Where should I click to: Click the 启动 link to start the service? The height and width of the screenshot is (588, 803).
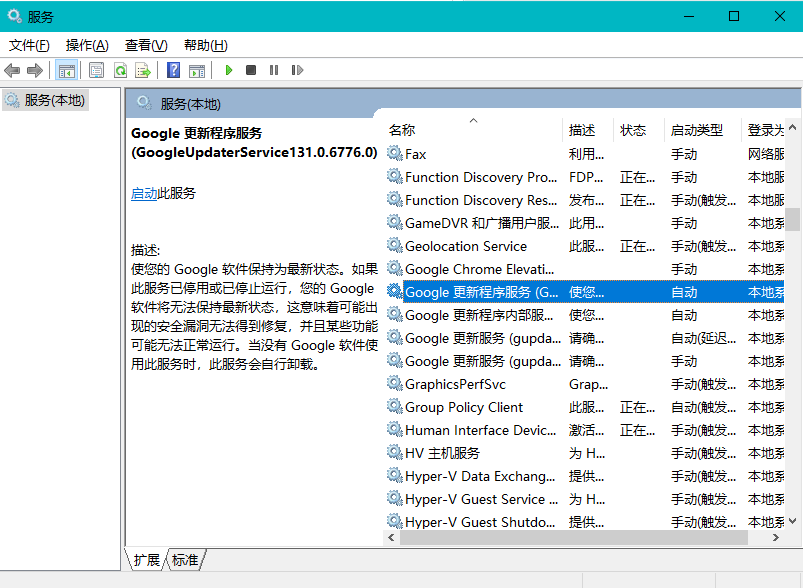pyautogui.click(x=144, y=194)
